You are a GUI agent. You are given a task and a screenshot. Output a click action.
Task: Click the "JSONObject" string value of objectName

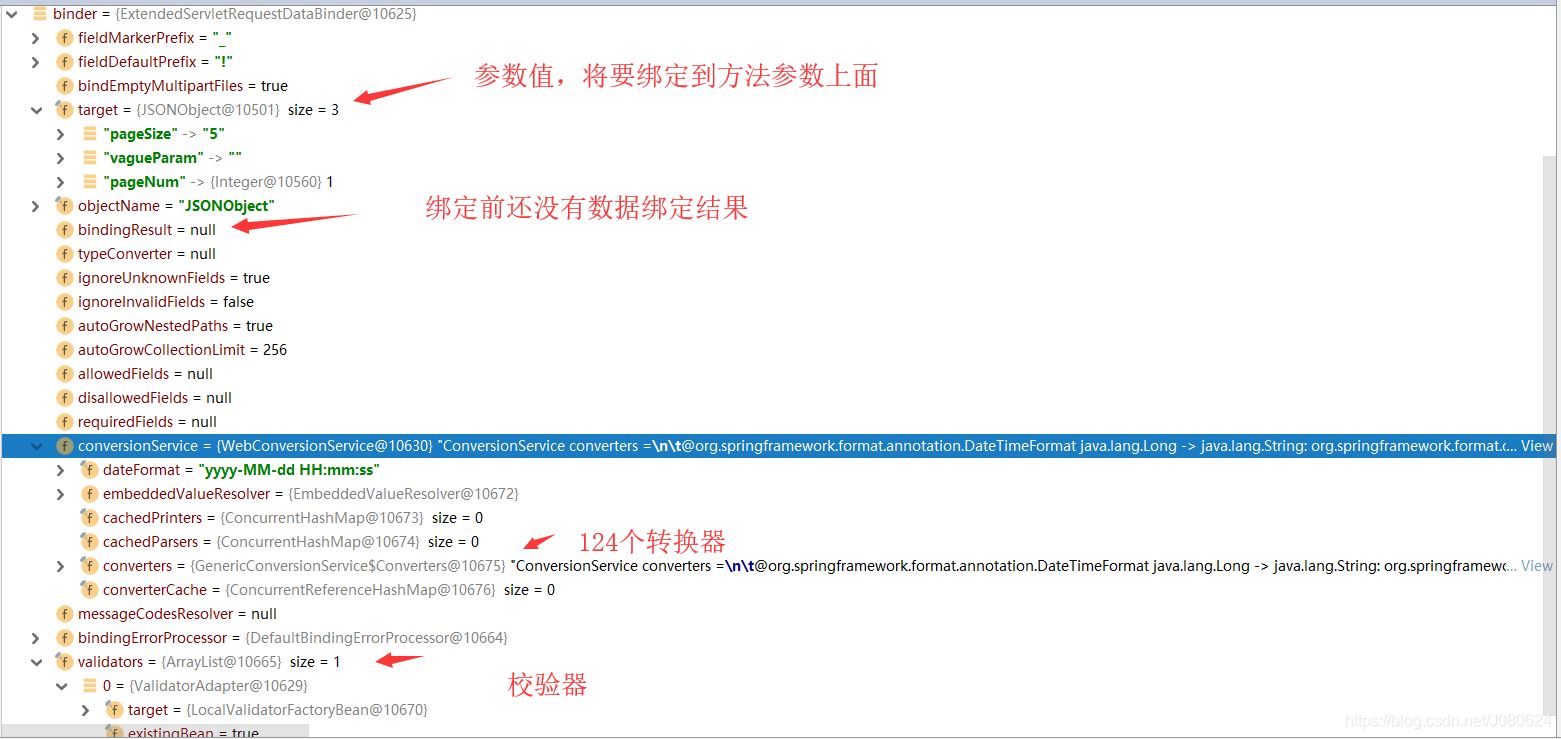[228, 206]
